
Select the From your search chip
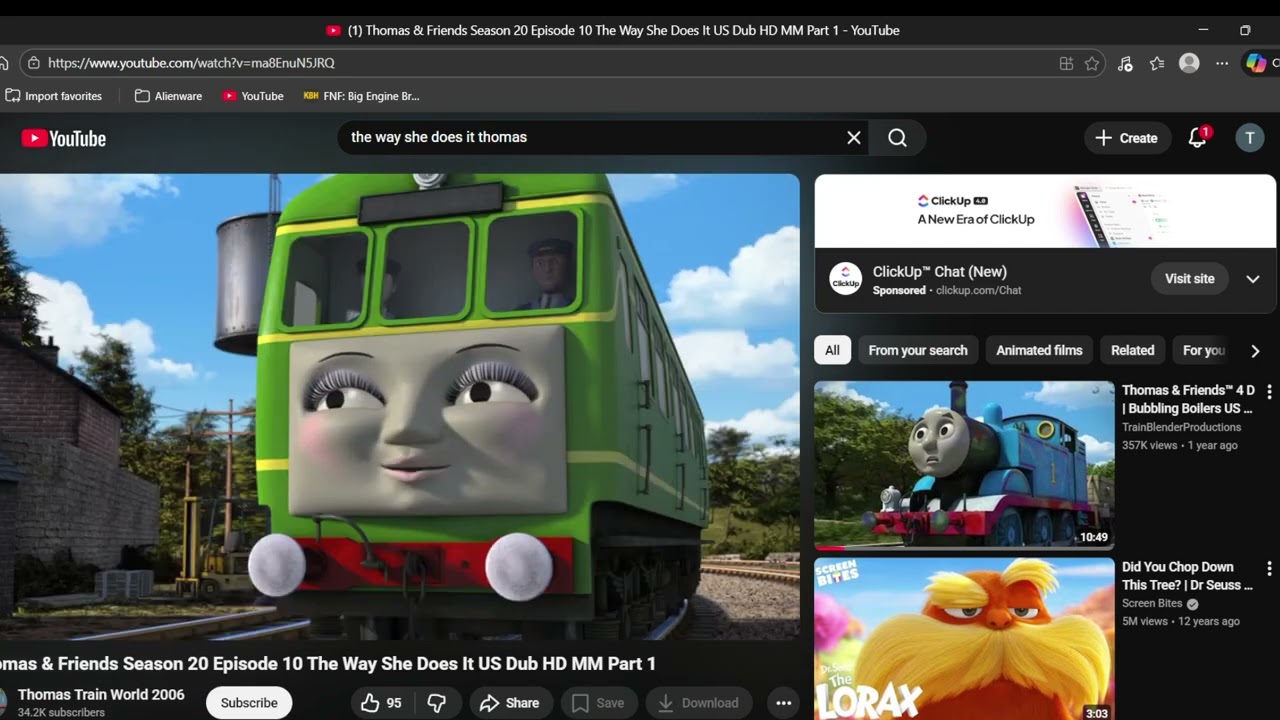pos(918,350)
